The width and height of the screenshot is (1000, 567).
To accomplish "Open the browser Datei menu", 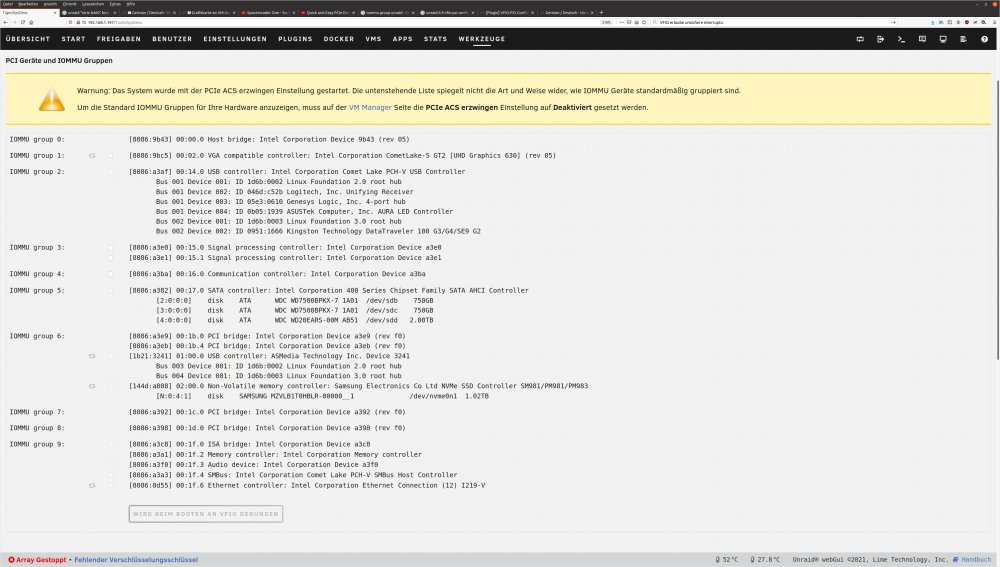I will (8, 4).
